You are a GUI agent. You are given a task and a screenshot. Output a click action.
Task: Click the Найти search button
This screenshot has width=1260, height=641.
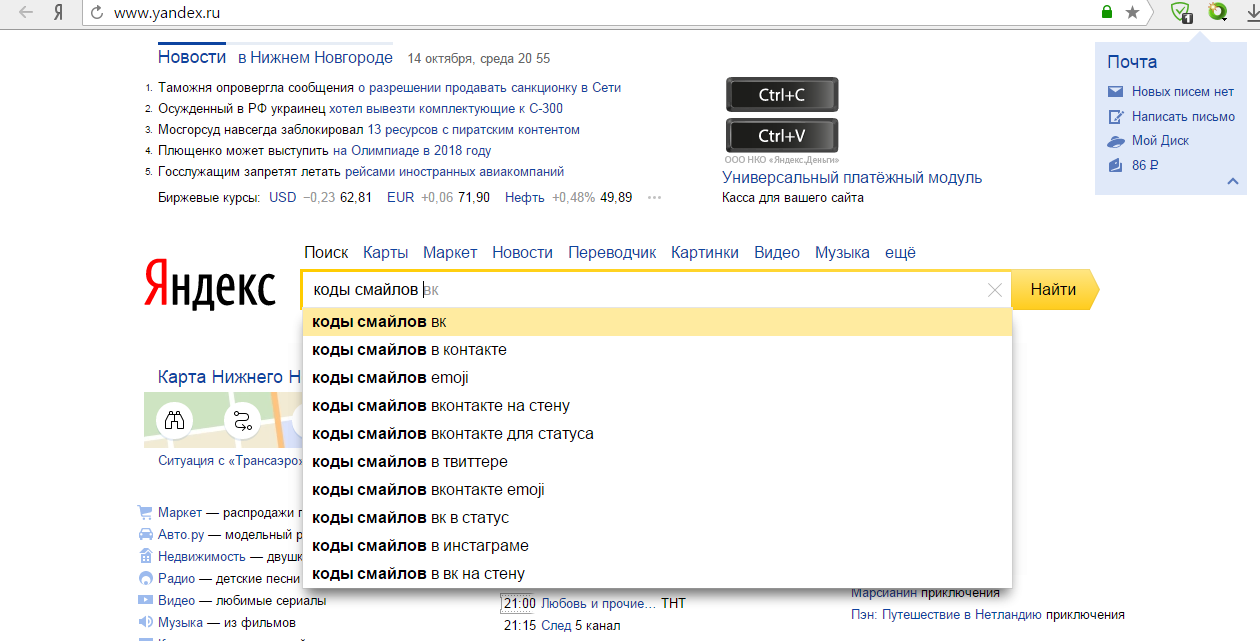coord(1054,290)
